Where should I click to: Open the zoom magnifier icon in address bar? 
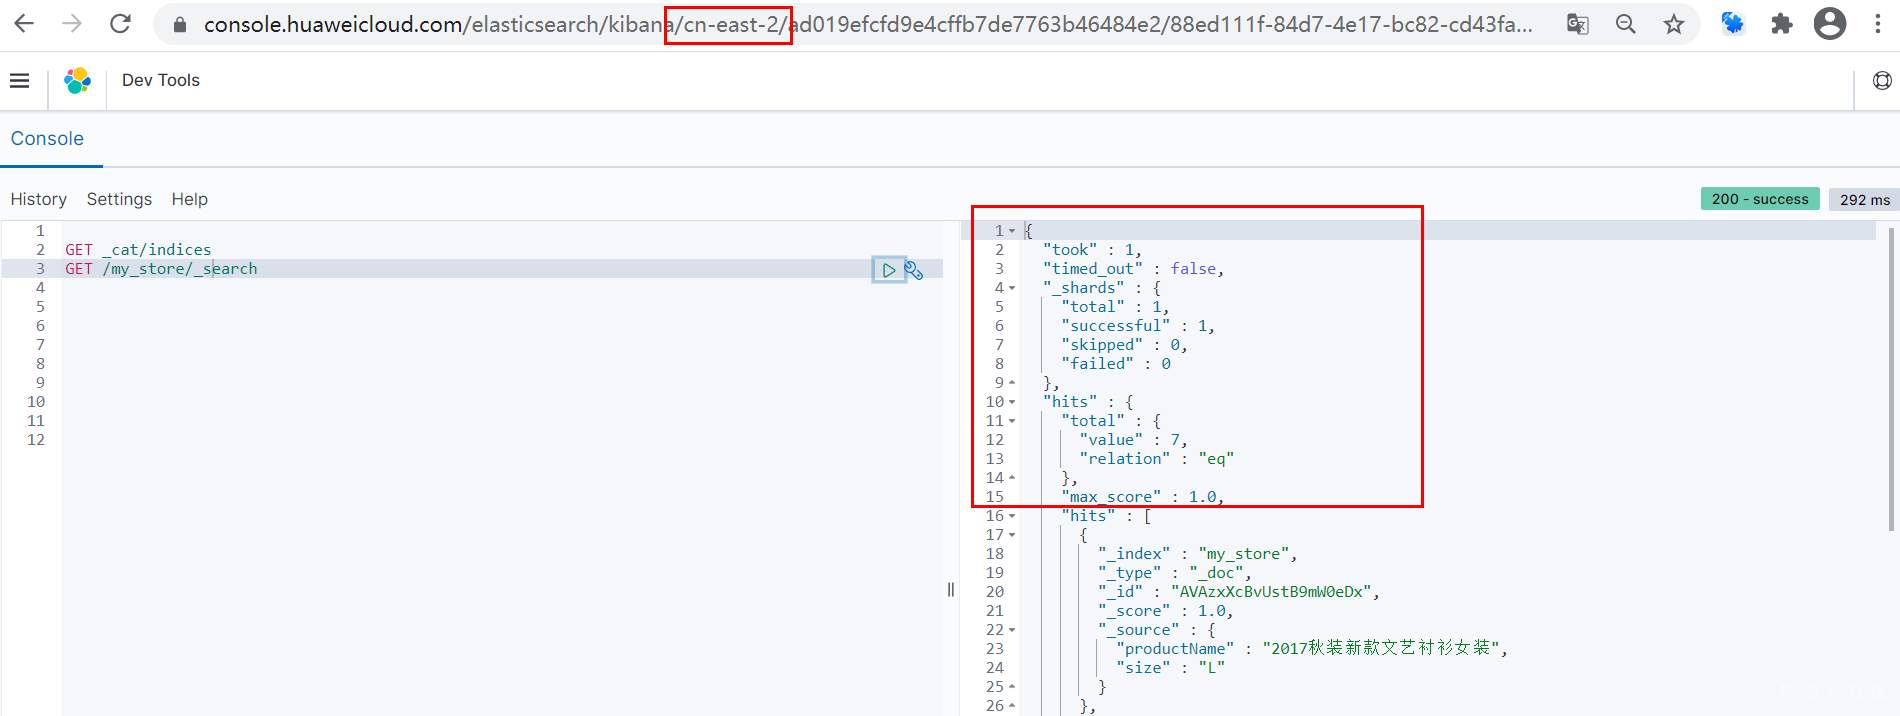click(x=1626, y=25)
